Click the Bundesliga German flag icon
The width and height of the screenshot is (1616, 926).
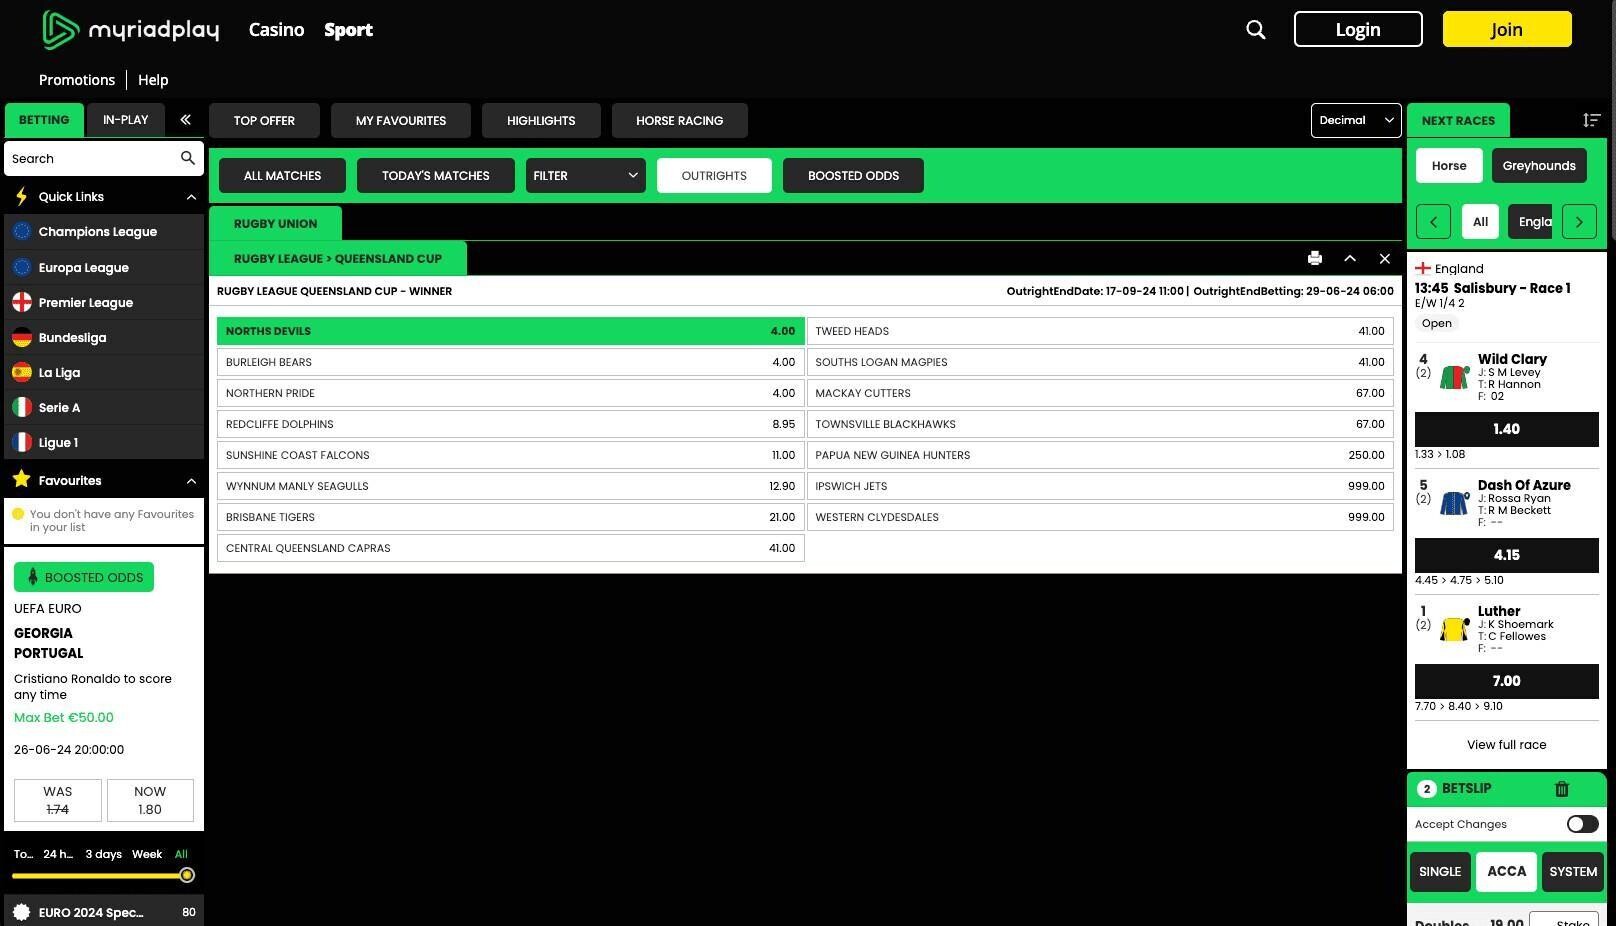pos(22,337)
